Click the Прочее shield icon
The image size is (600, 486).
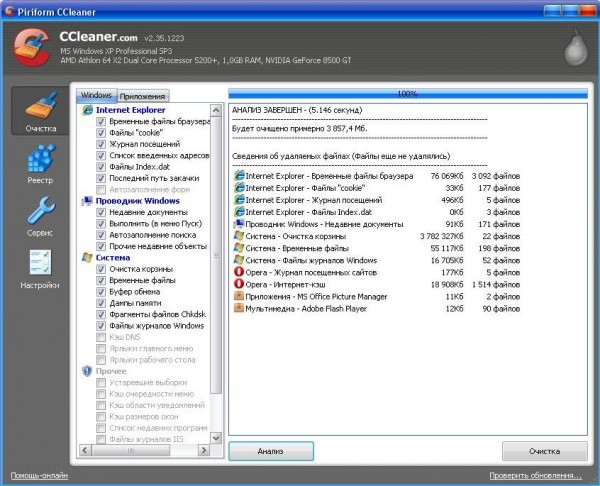coord(88,371)
